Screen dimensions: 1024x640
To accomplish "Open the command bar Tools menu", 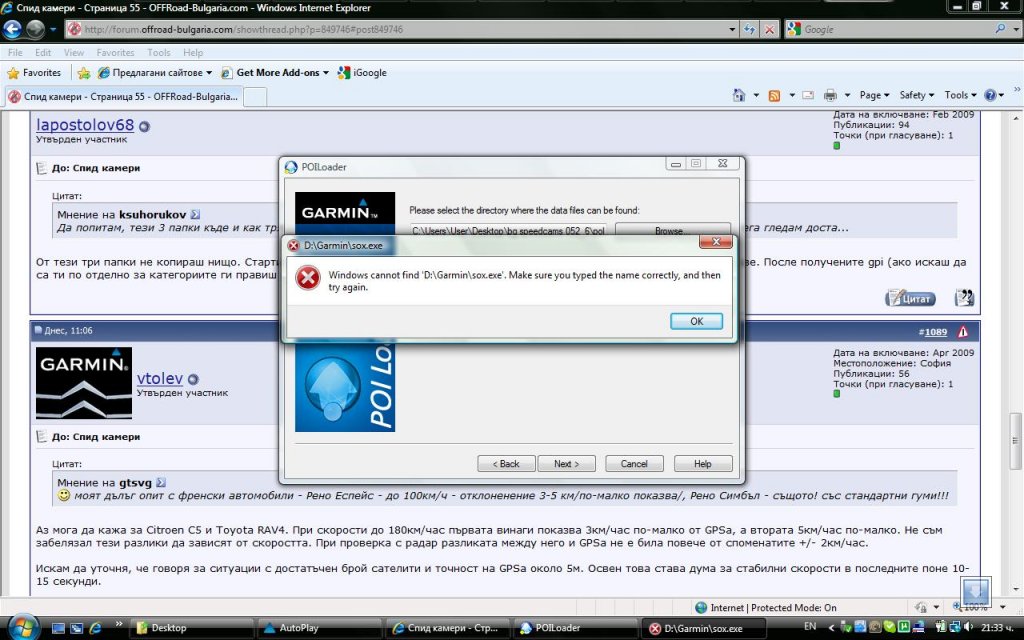I will [x=960, y=95].
